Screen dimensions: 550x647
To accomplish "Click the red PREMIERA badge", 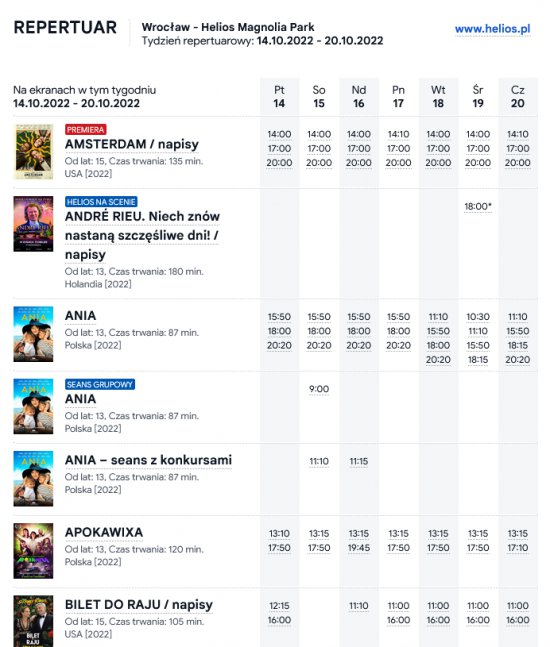I will click(x=85, y=130).
